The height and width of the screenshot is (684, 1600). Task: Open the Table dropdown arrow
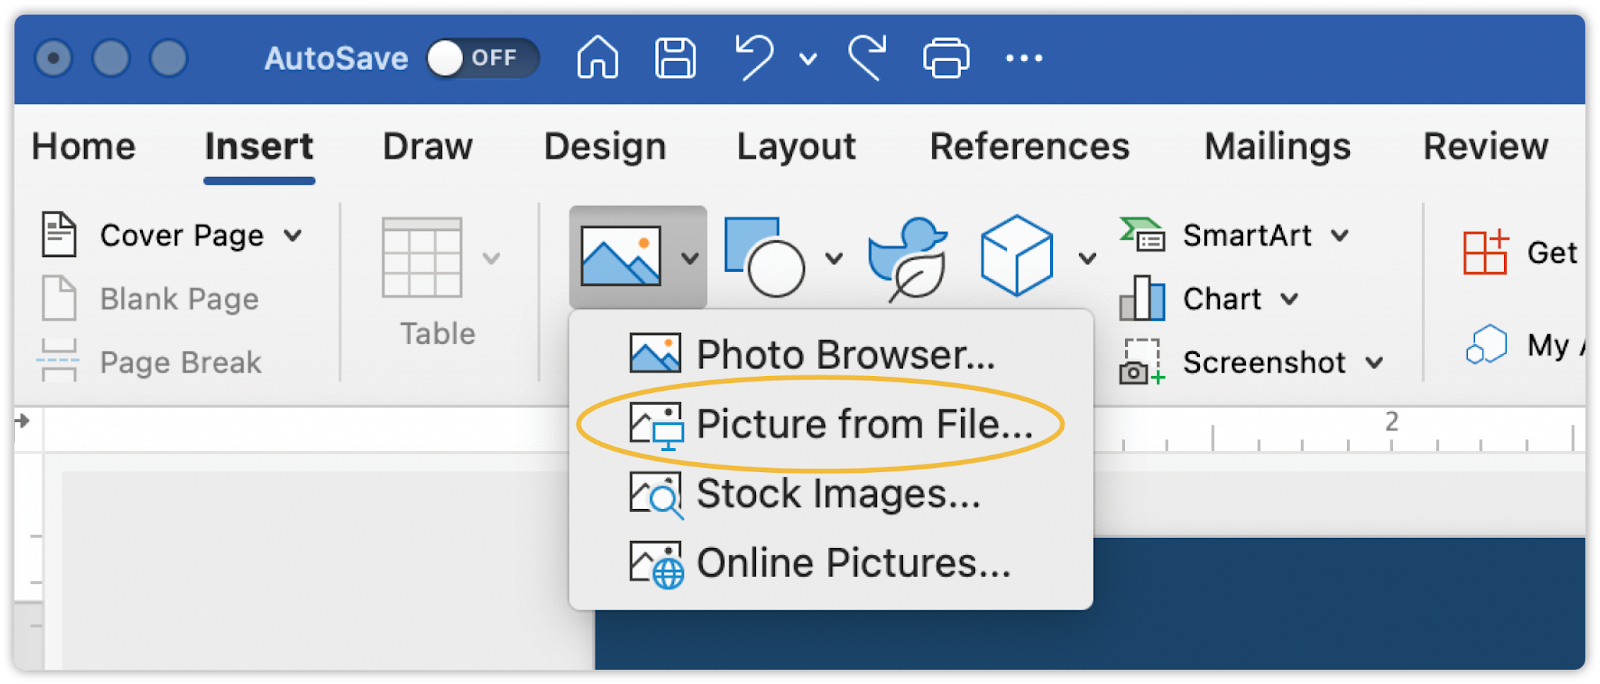tap(491, 258)
